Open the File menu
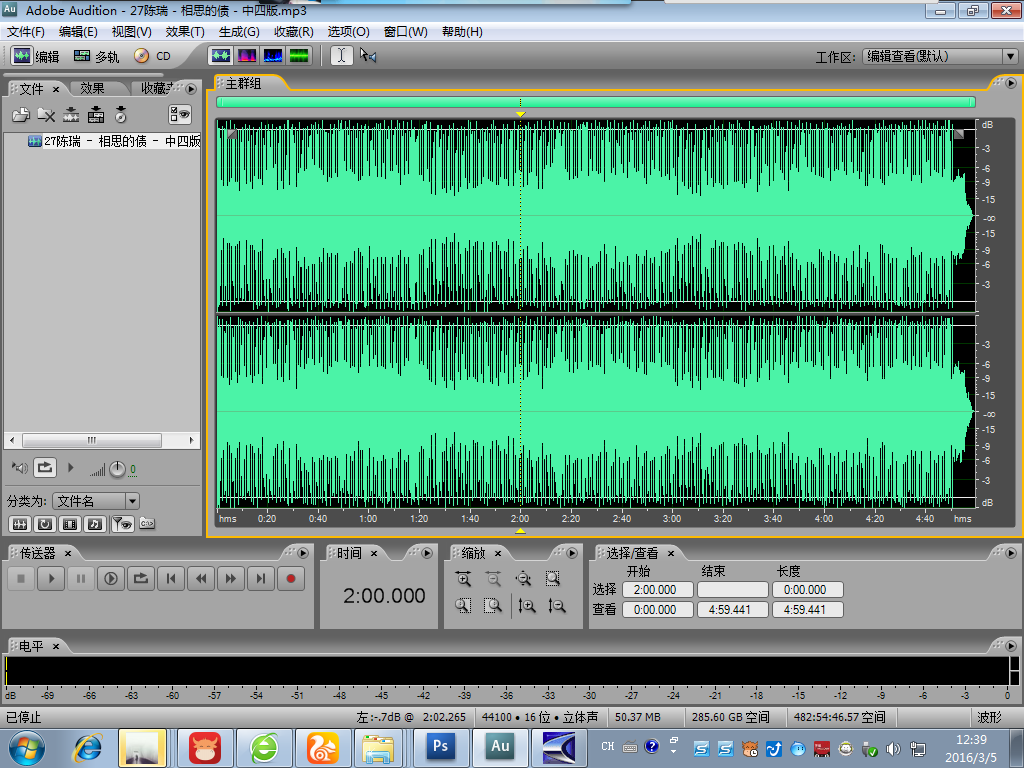 pos(25,32)
